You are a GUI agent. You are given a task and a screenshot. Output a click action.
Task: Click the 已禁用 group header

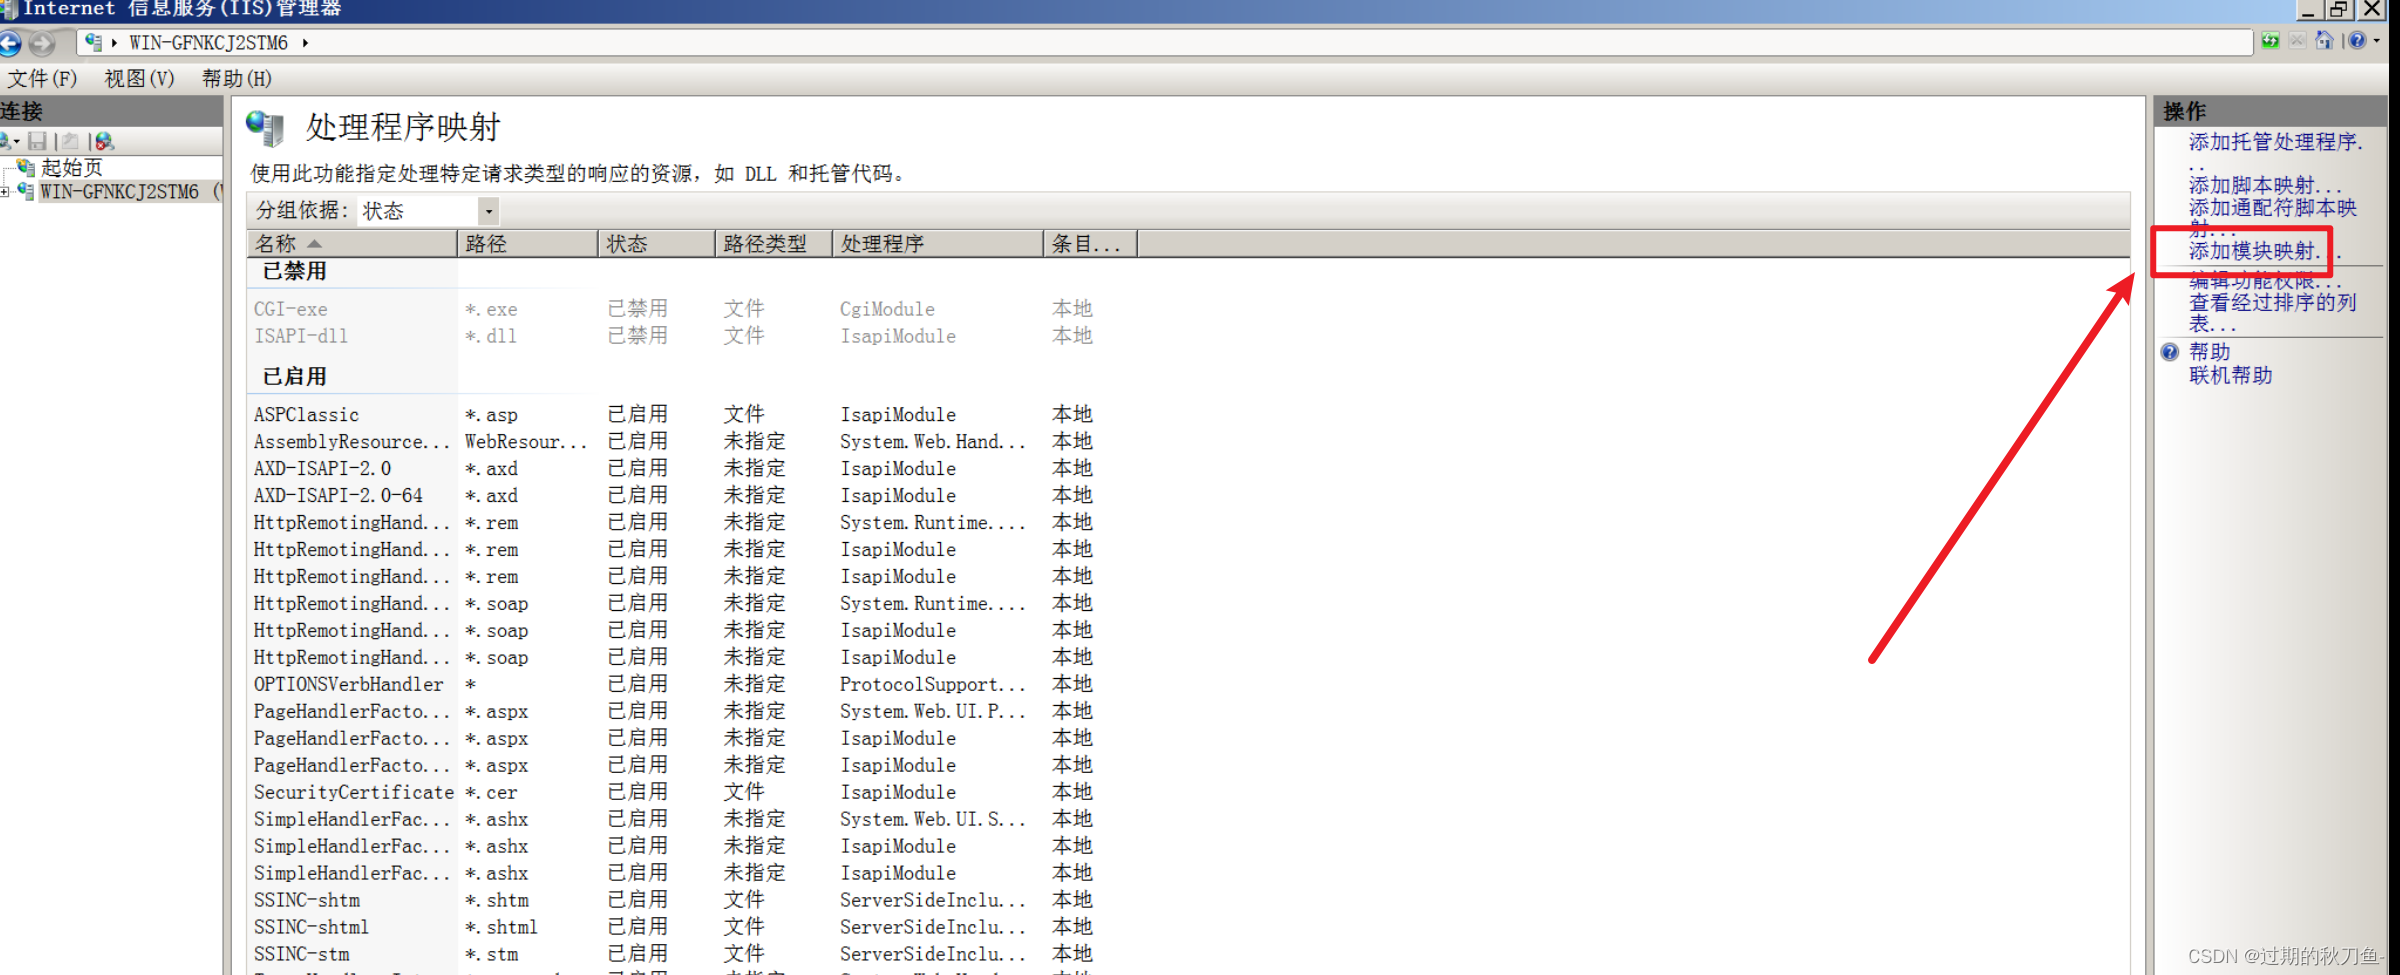(294, 272)
